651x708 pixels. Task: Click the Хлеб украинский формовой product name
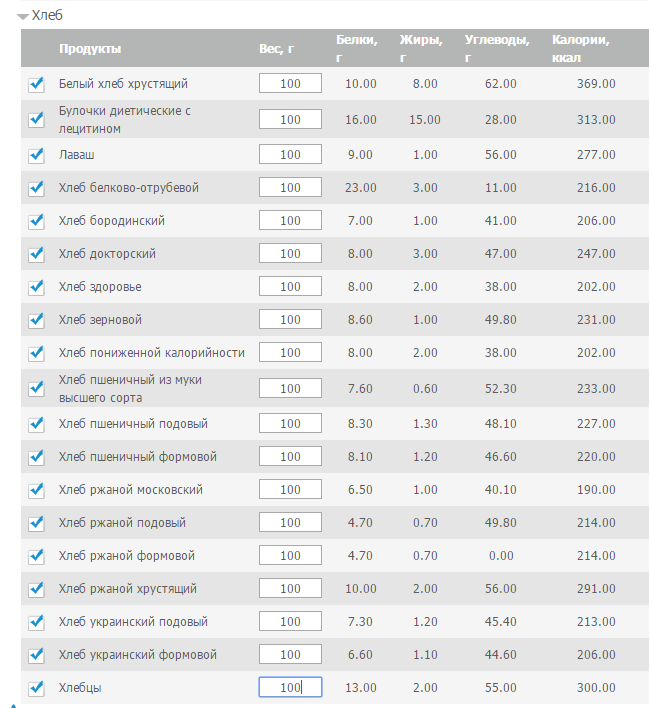pos(138,655)
